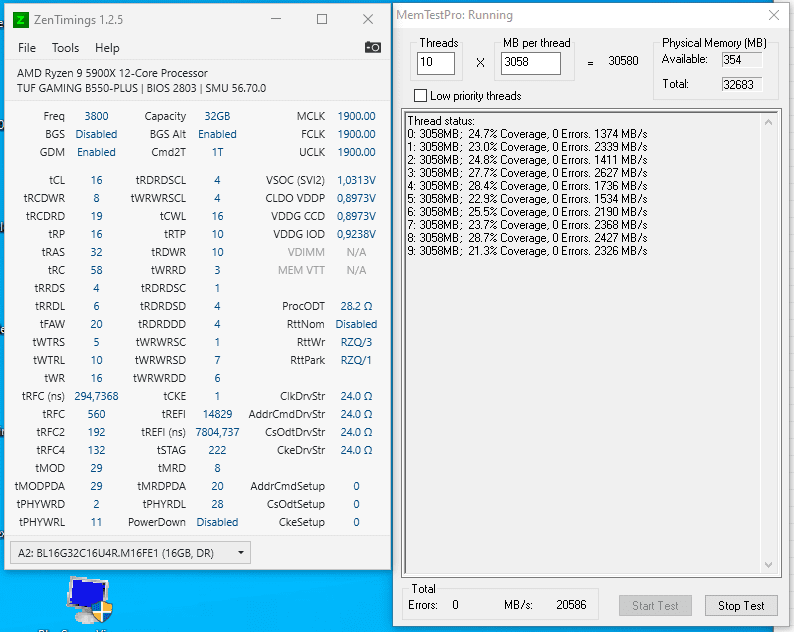
Task: Click the thread status scrollbar down arrow
Action: click(x=768, y=565)
